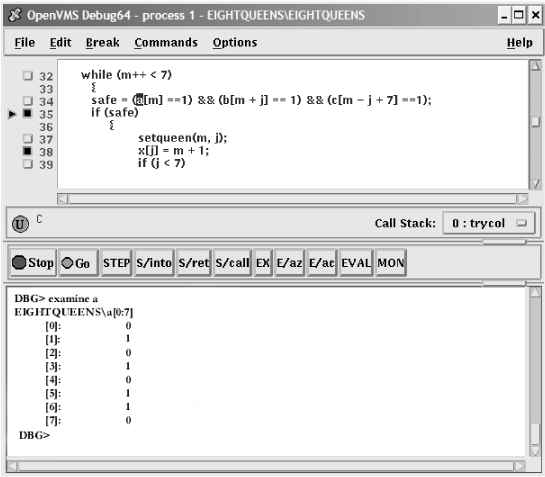Click the Go circle icon button
545x477 pixels.
pyautogui.click(x=79, y=262)
